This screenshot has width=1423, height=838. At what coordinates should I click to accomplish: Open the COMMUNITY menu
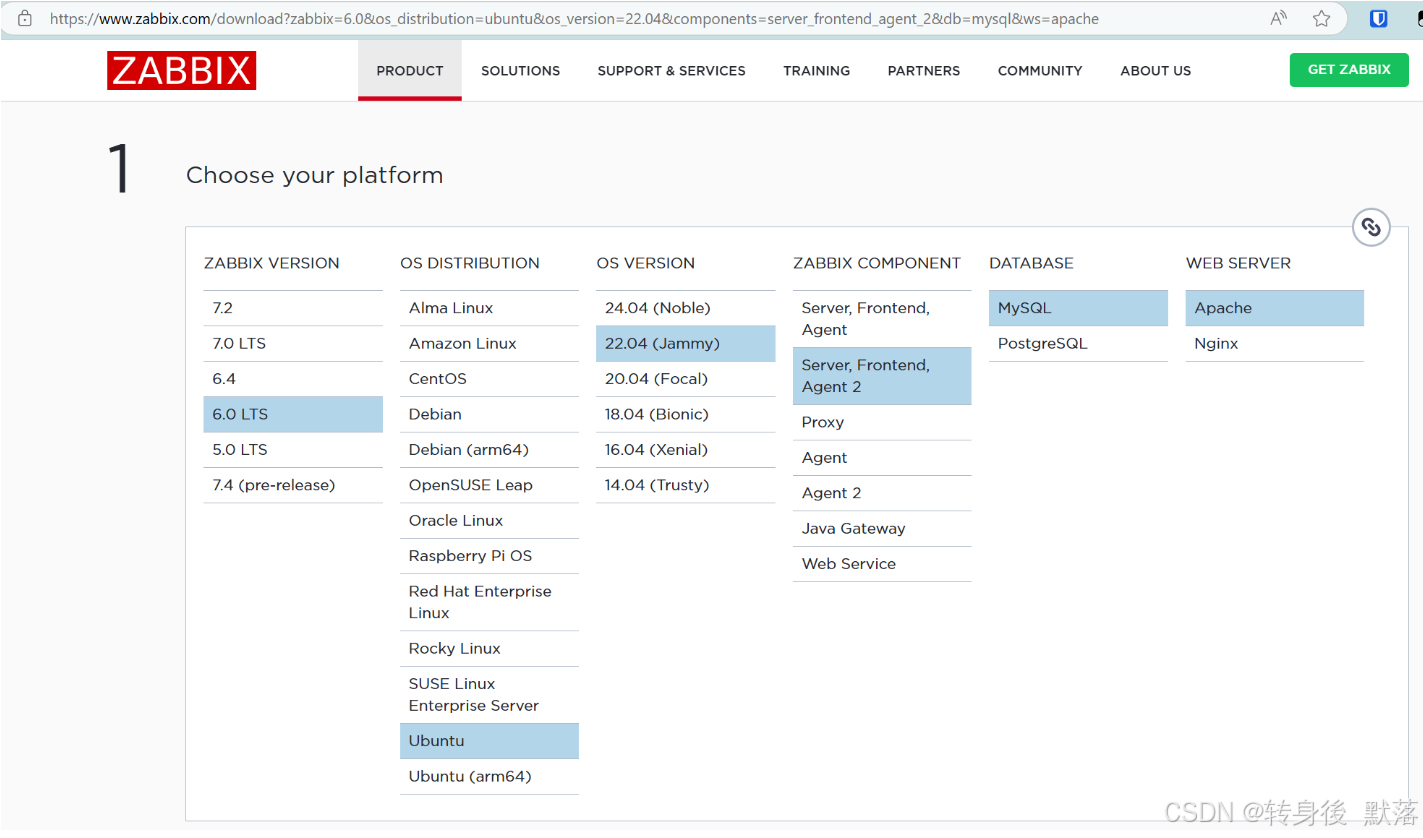pos(1040,71)
